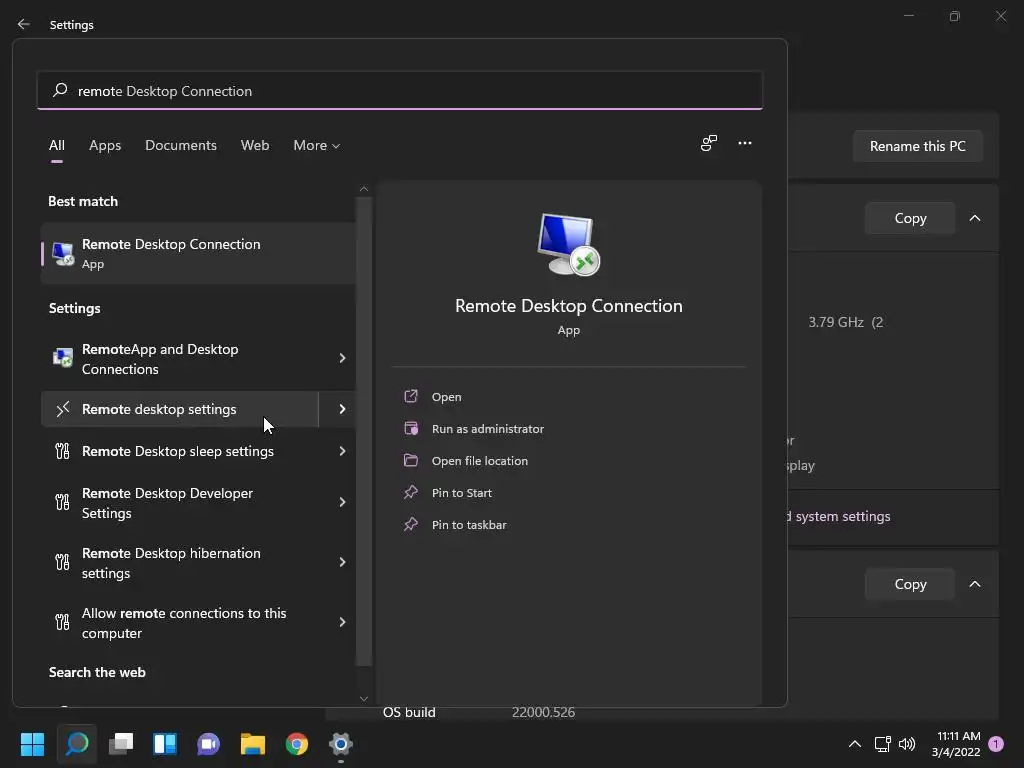Click upper Copy button in Settings
The height and width of the screenshot is (768, 1024).
click(x=910, y=218)
